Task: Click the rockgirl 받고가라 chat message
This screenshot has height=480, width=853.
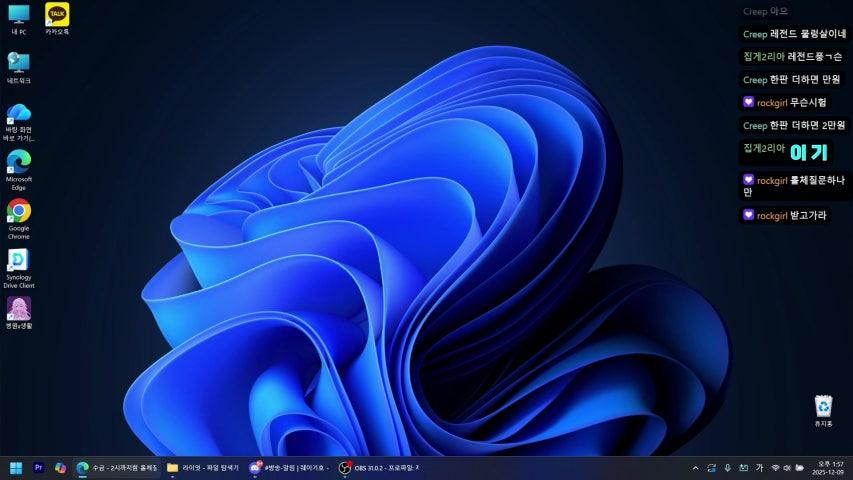Action: (784, 216)
